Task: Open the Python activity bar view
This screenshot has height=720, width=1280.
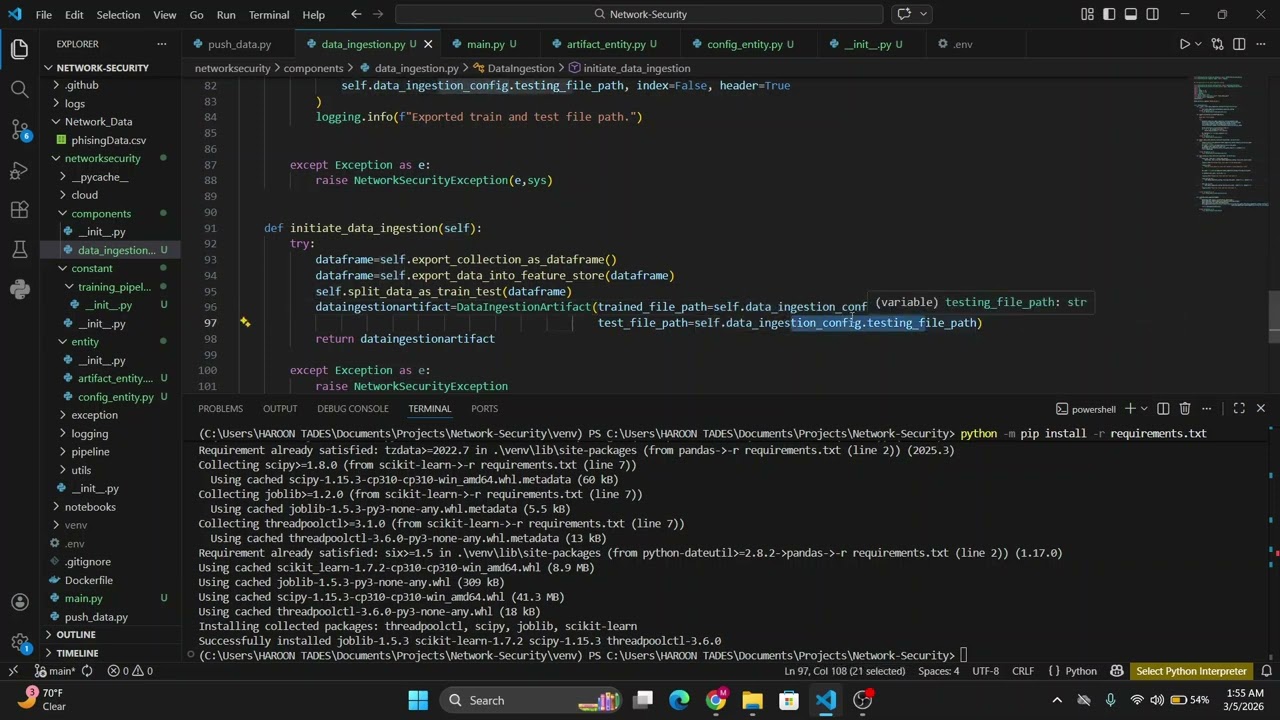Action: click(x=19, y=289)
